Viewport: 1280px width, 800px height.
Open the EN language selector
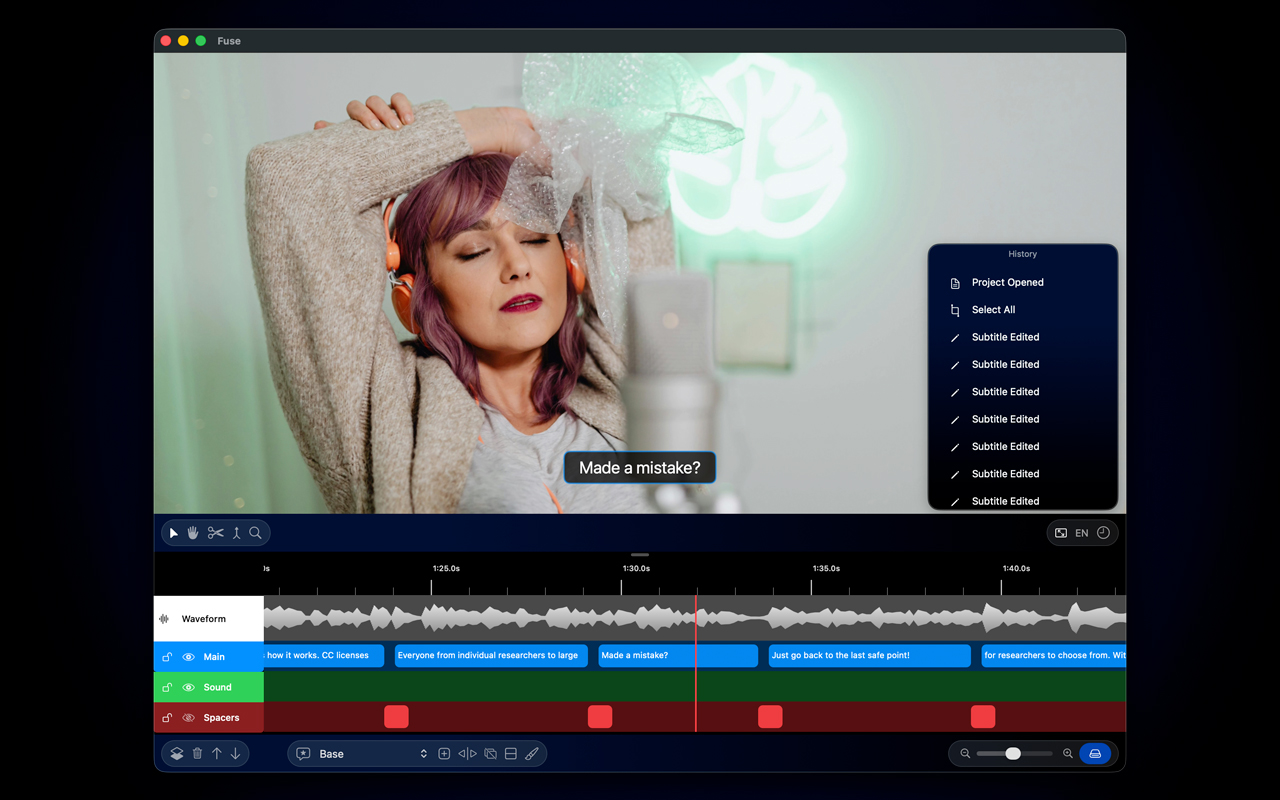tap(1081, 533)
